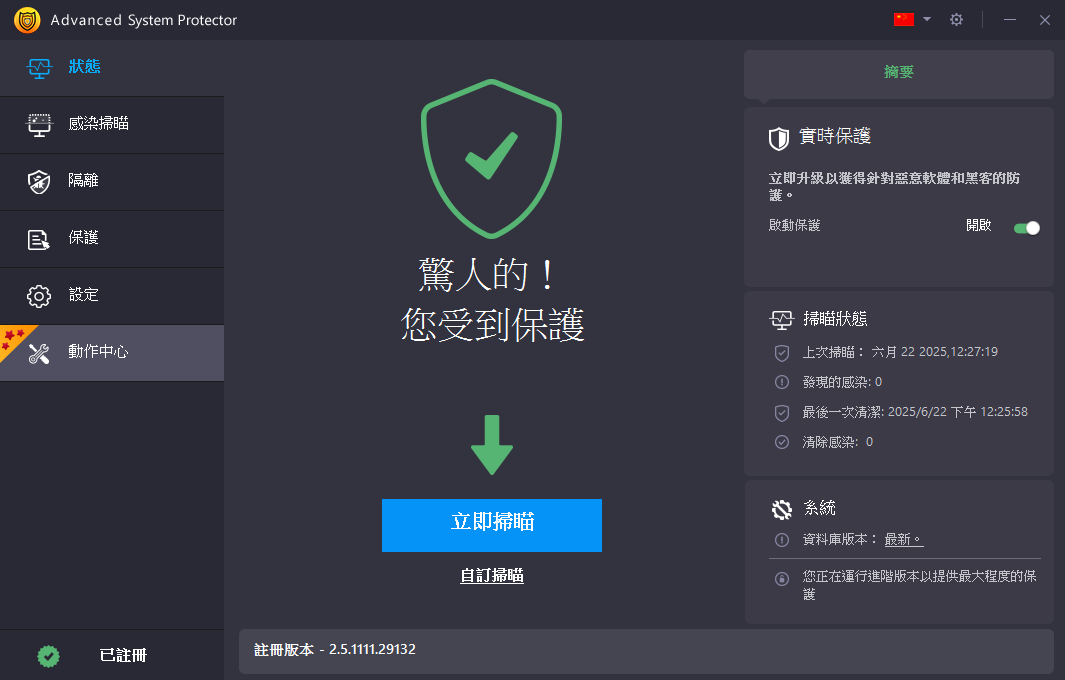Click the info icon beside 資料庫版本

pyautogui.click(x=782, y=540)
